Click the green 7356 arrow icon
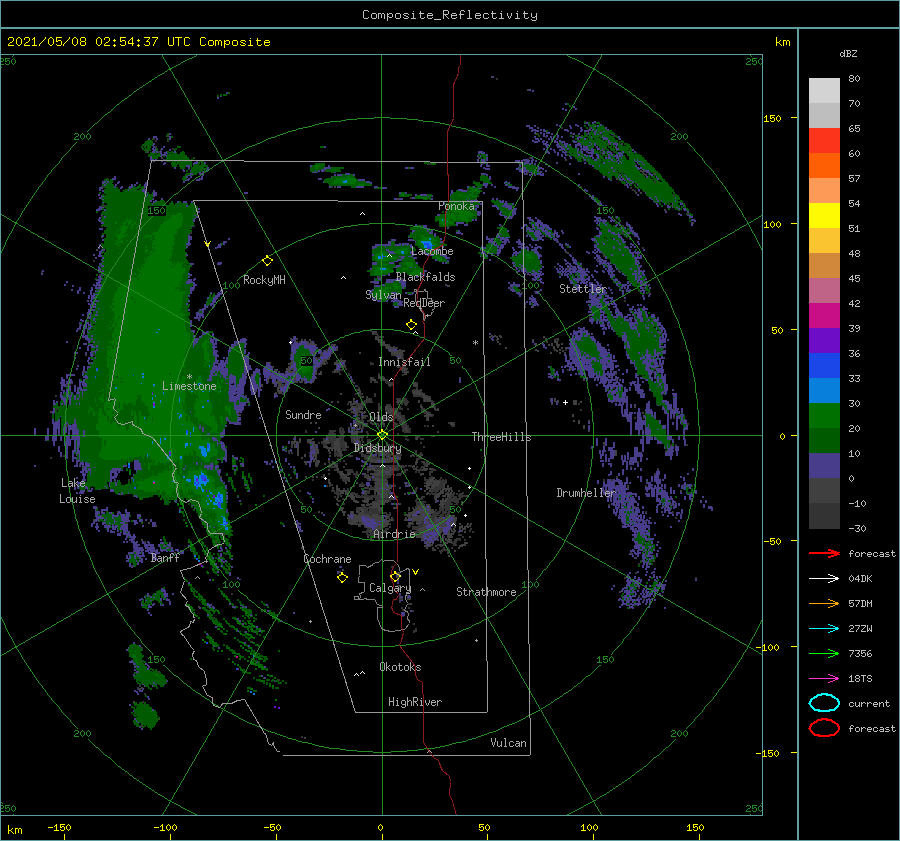Viewport: 900px width, 841px height. click(x=824, y=653)
